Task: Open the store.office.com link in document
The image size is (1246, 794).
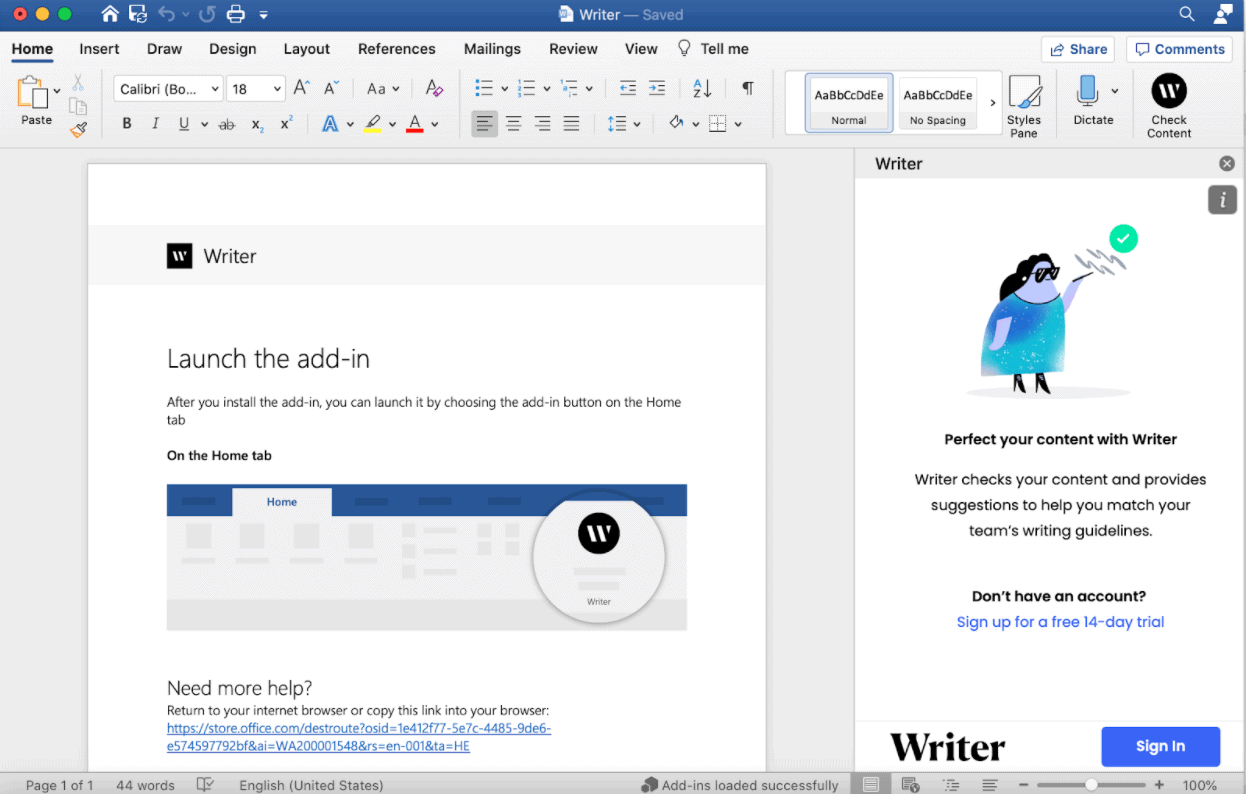Action: click(359, 737)
